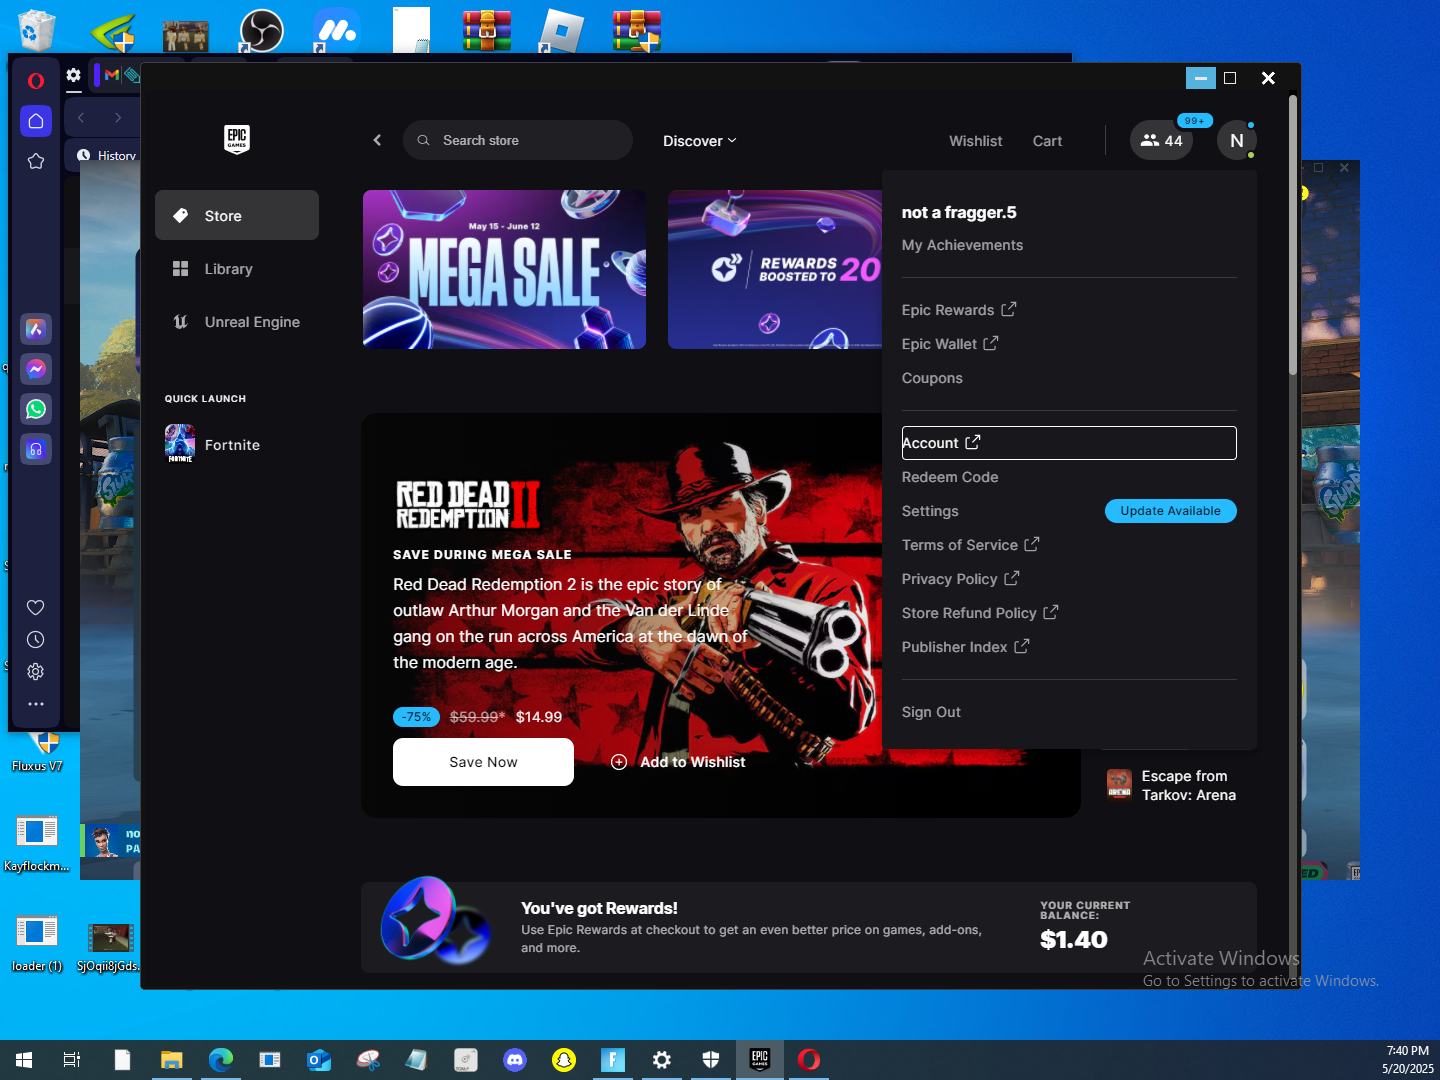
Task: Open the OBS Studio desktop shortcut
Action: click(262, 30)
